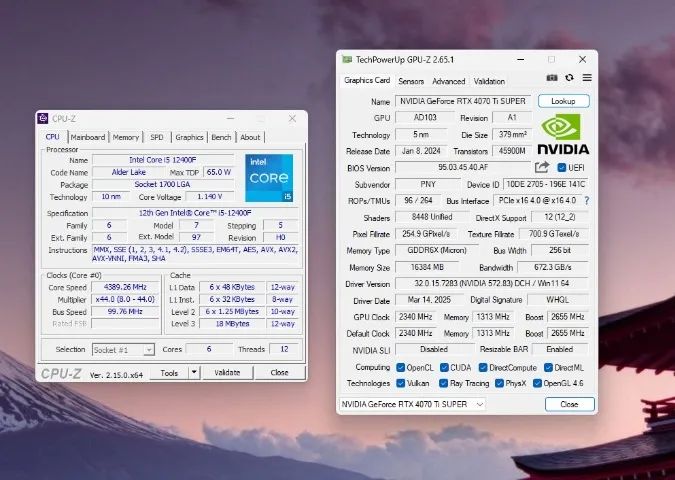
Task: Click the GPU-Z refresh icon
Action: coord(570,78)
